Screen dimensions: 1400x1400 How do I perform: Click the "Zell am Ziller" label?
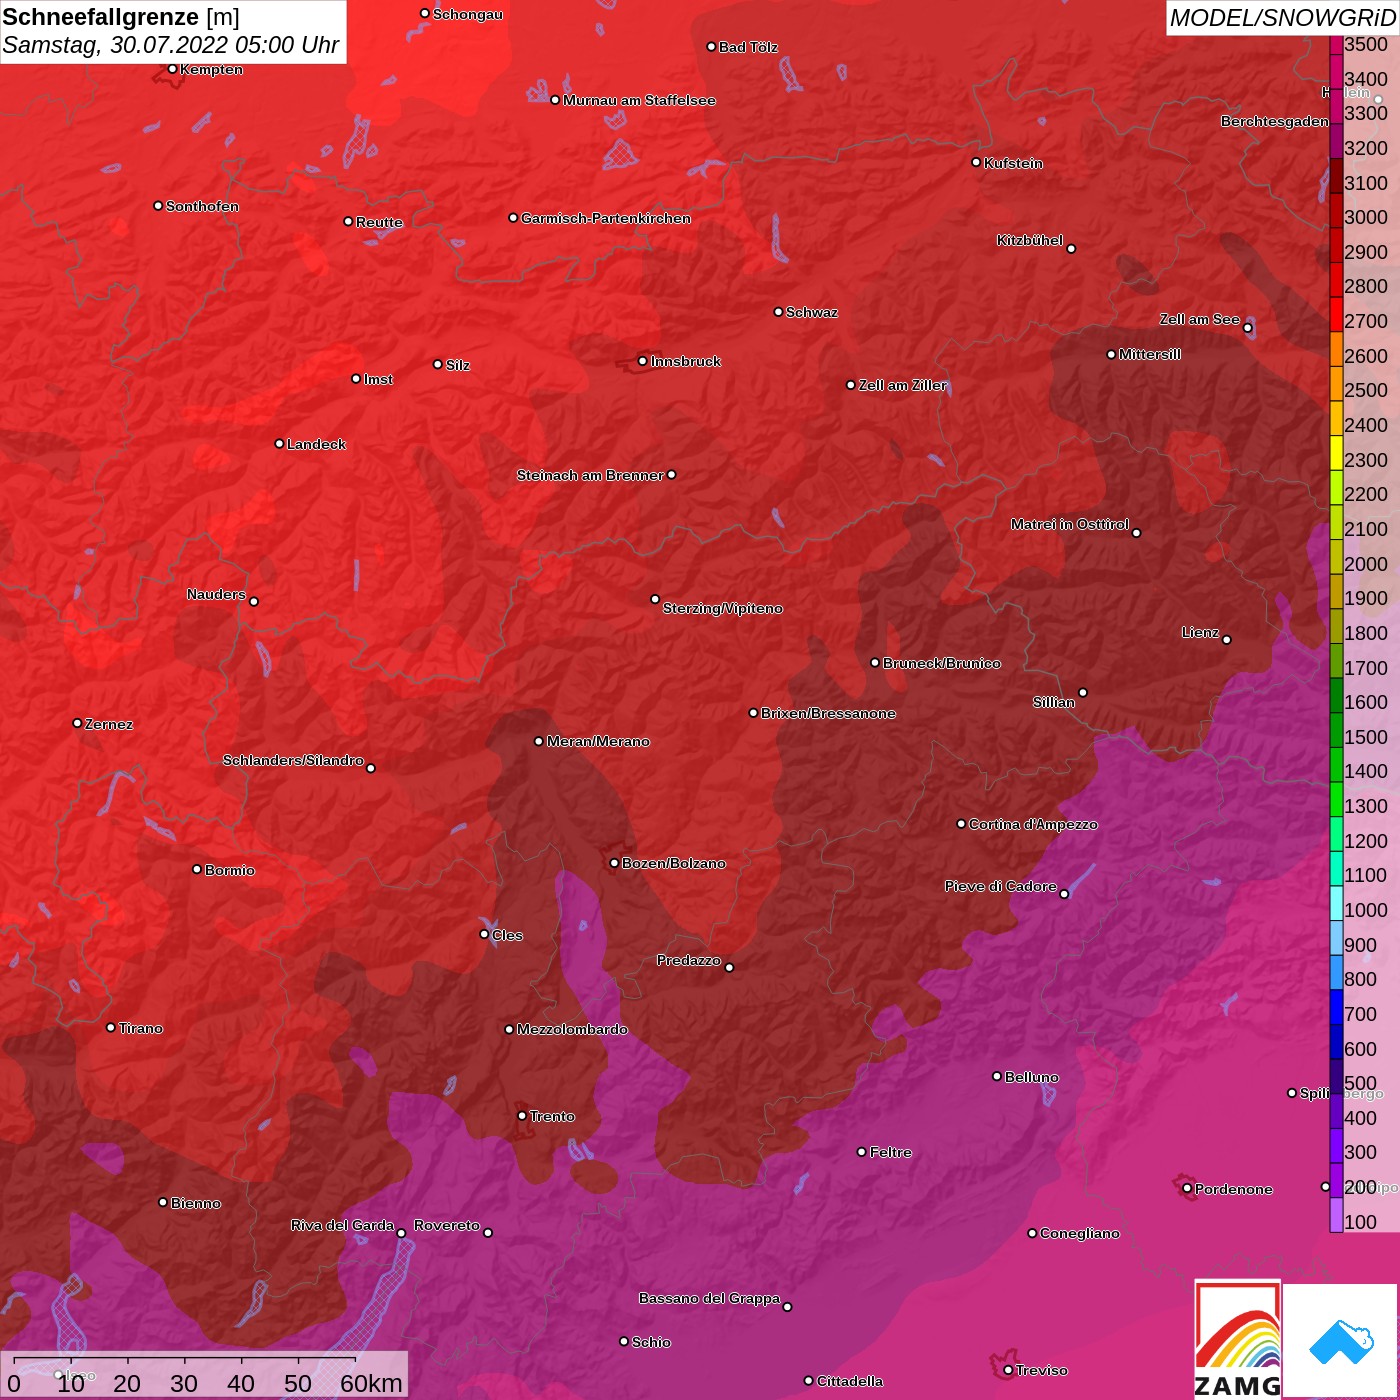coord(903,385)
